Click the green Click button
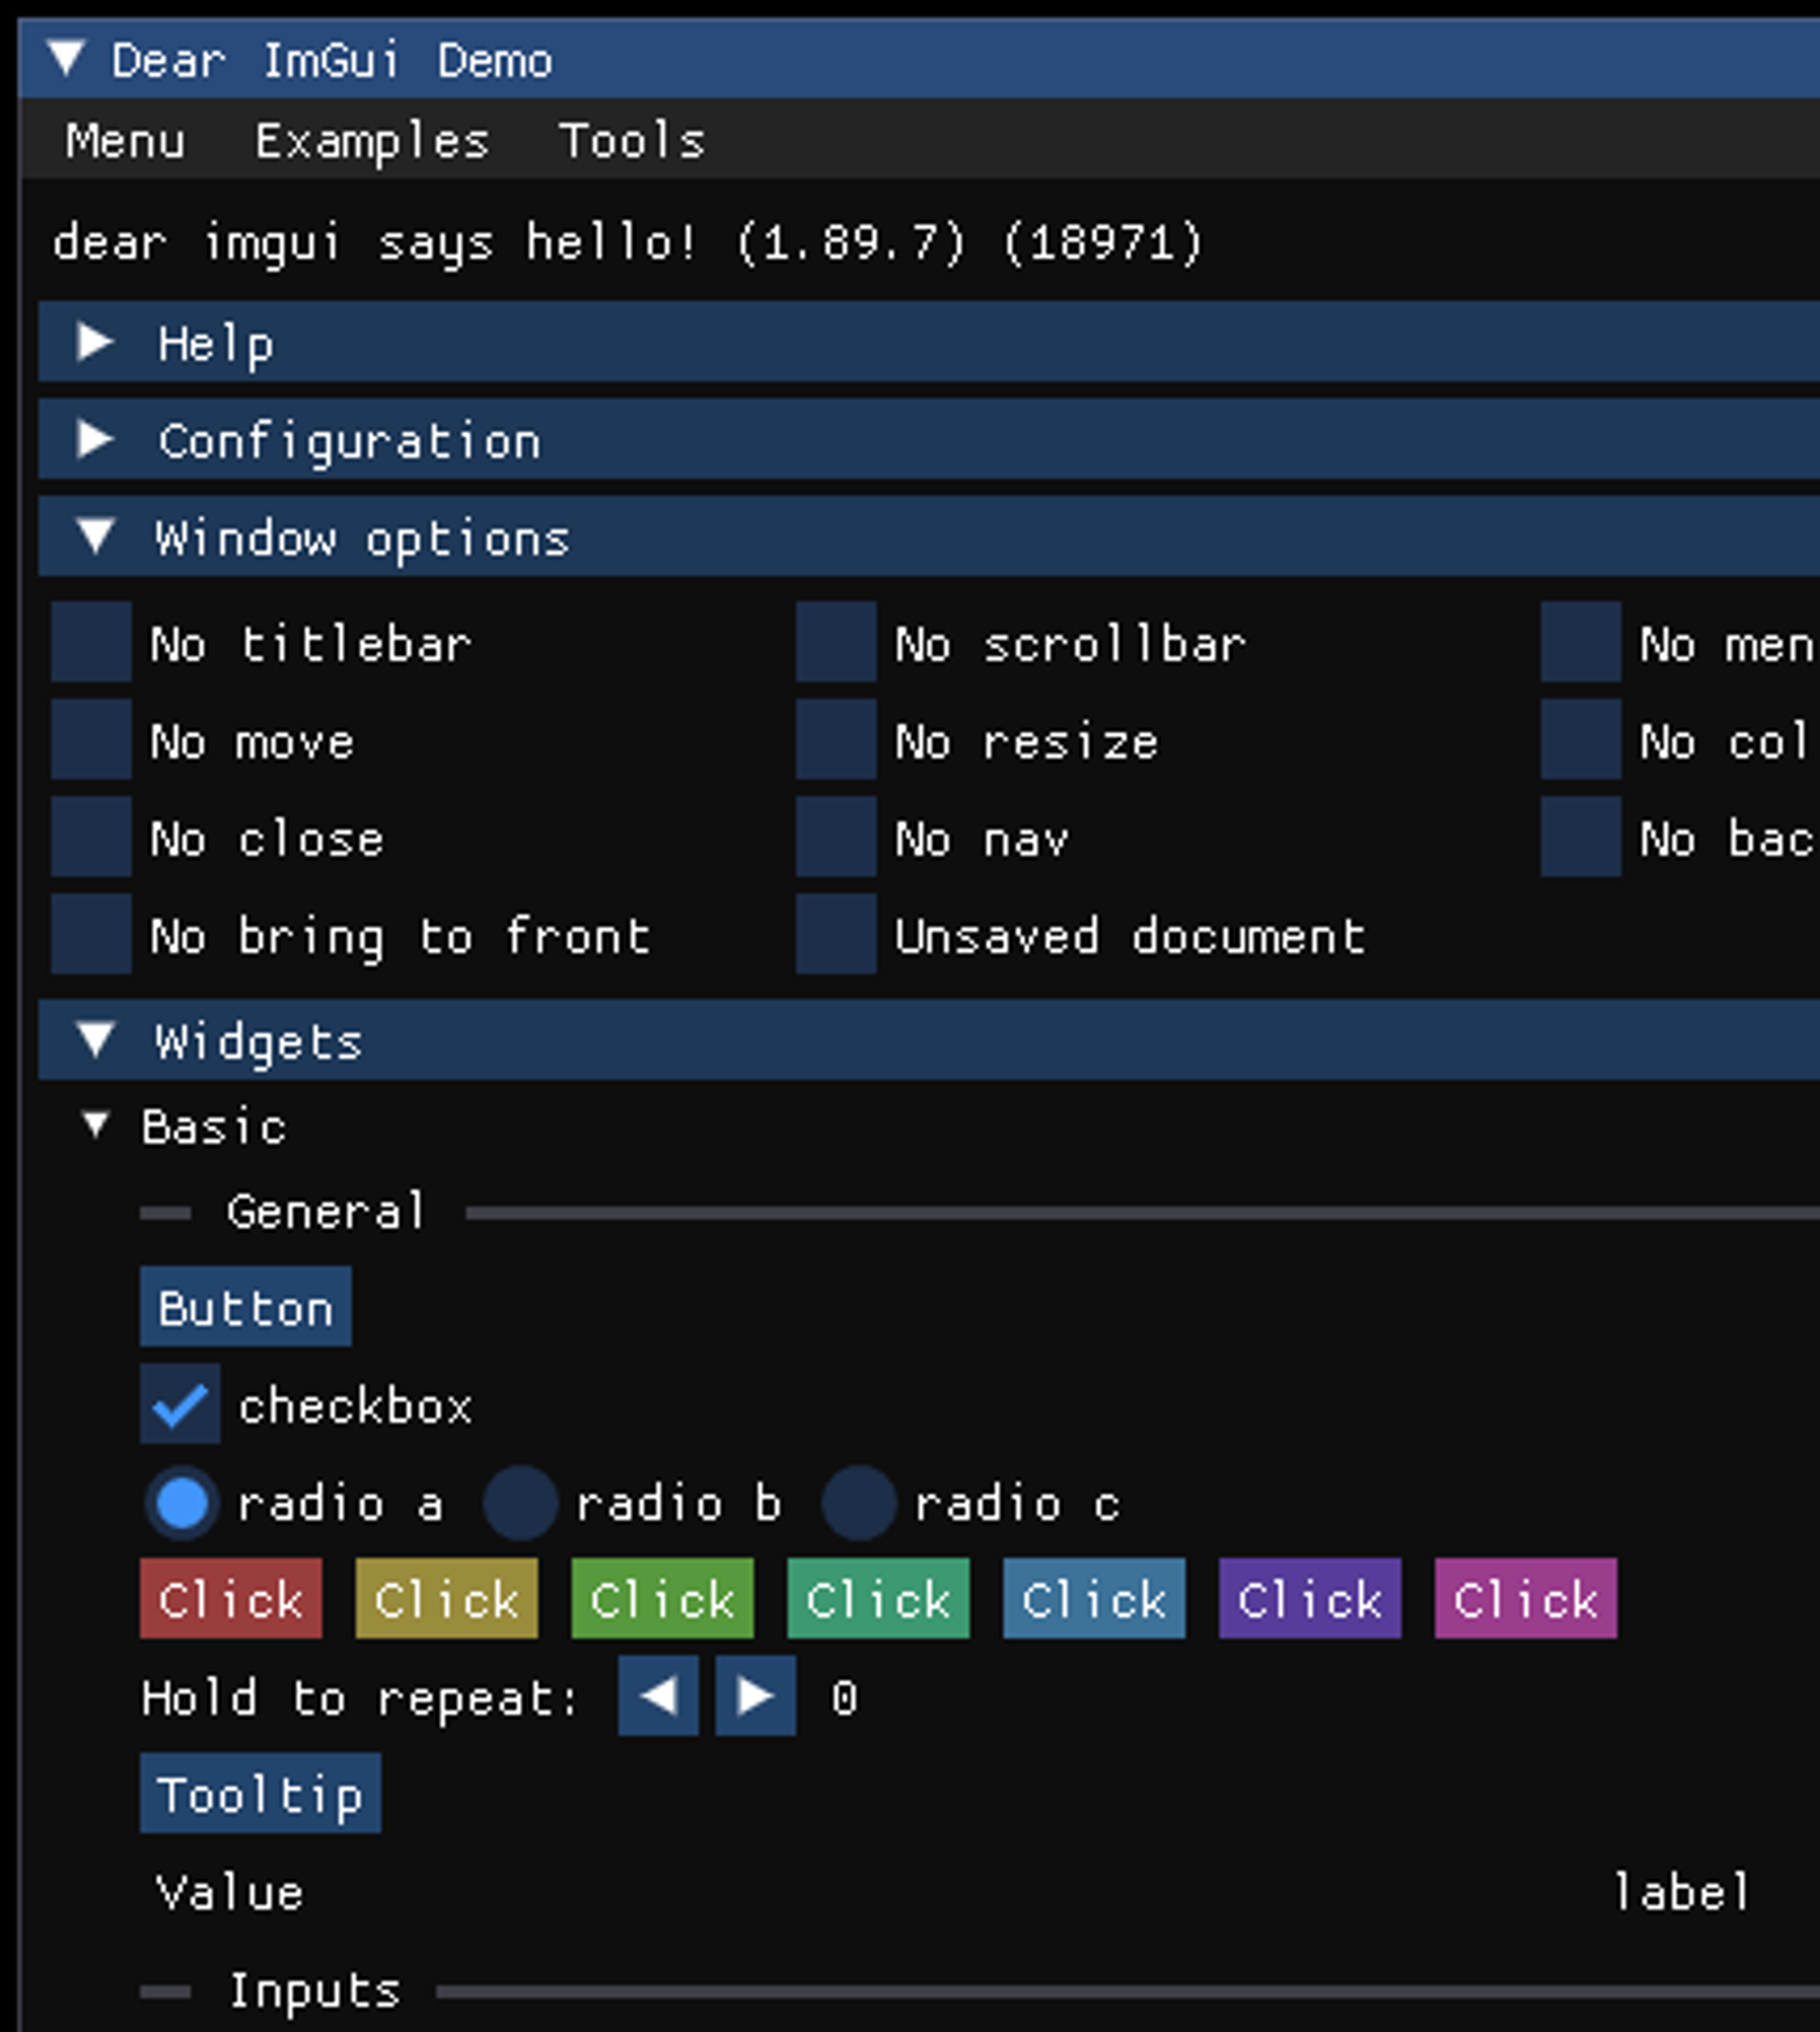The height and width of the screenshot is (2032, 1820). click(663, 1598)
